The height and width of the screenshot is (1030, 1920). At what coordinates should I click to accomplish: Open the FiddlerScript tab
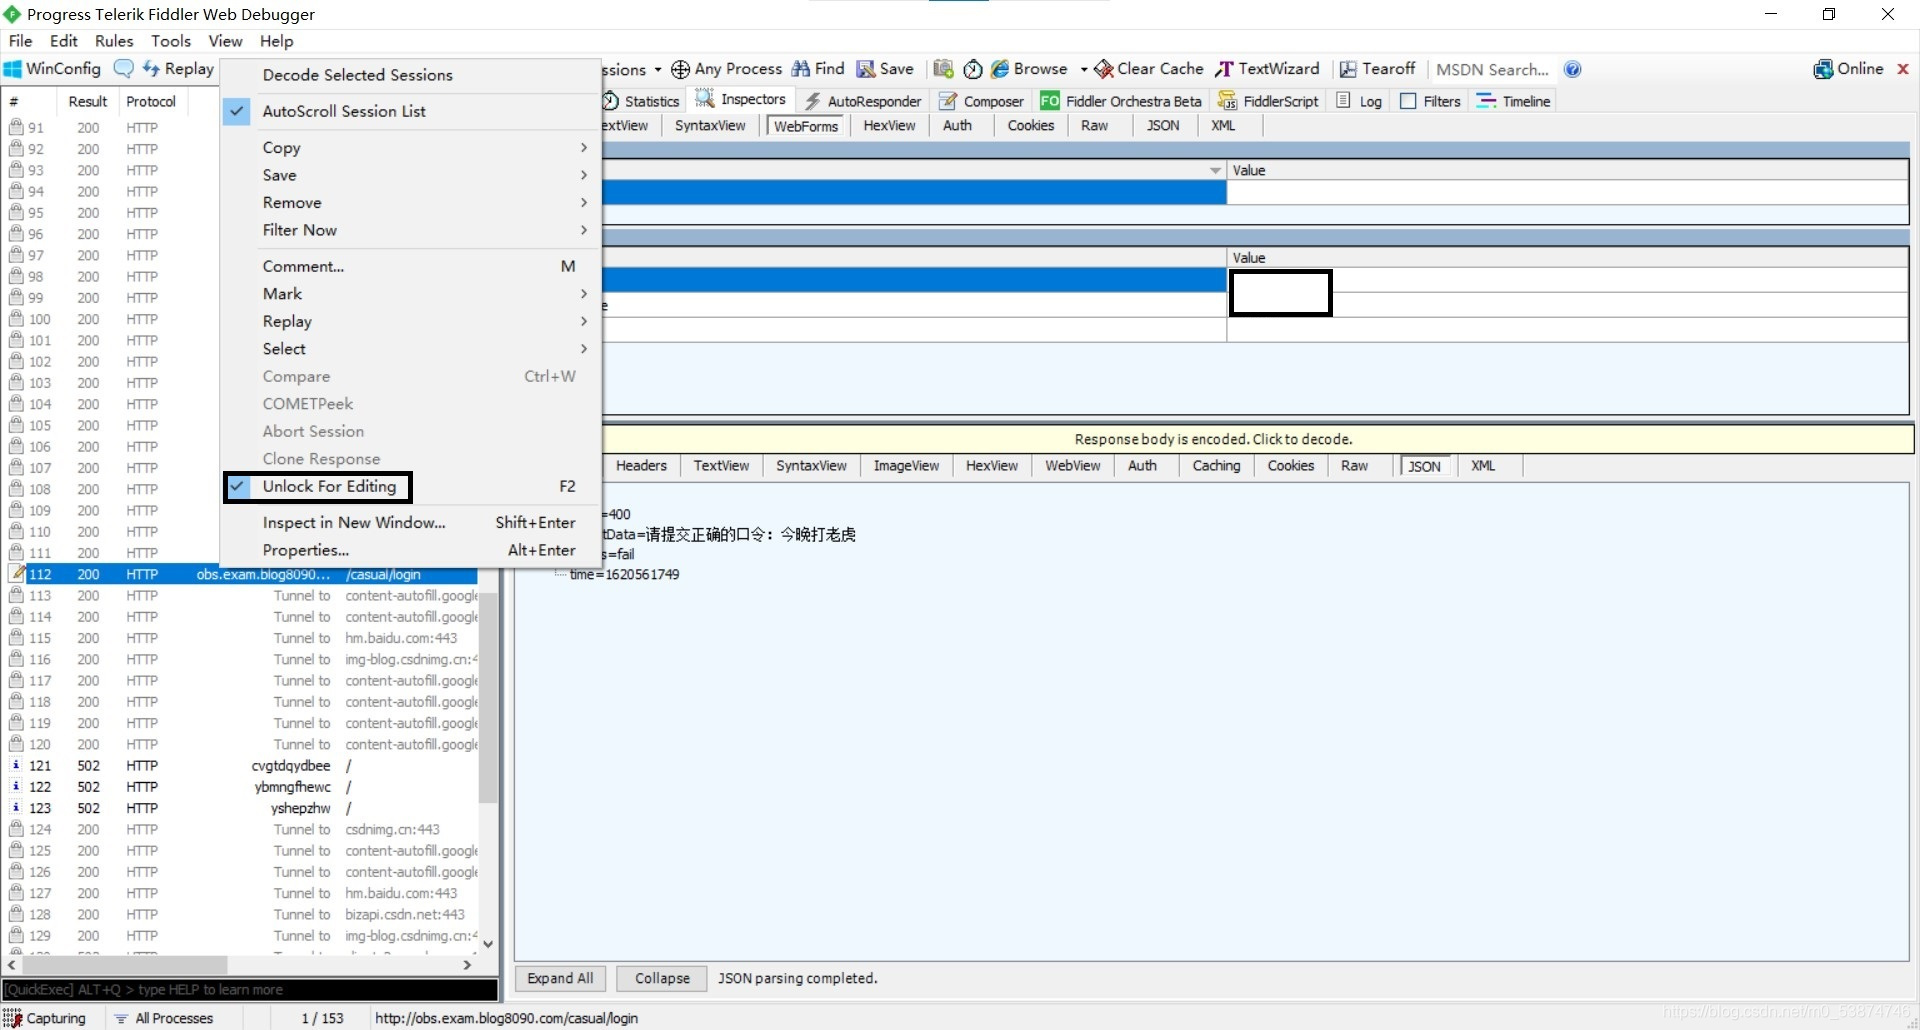point(1268,101)
